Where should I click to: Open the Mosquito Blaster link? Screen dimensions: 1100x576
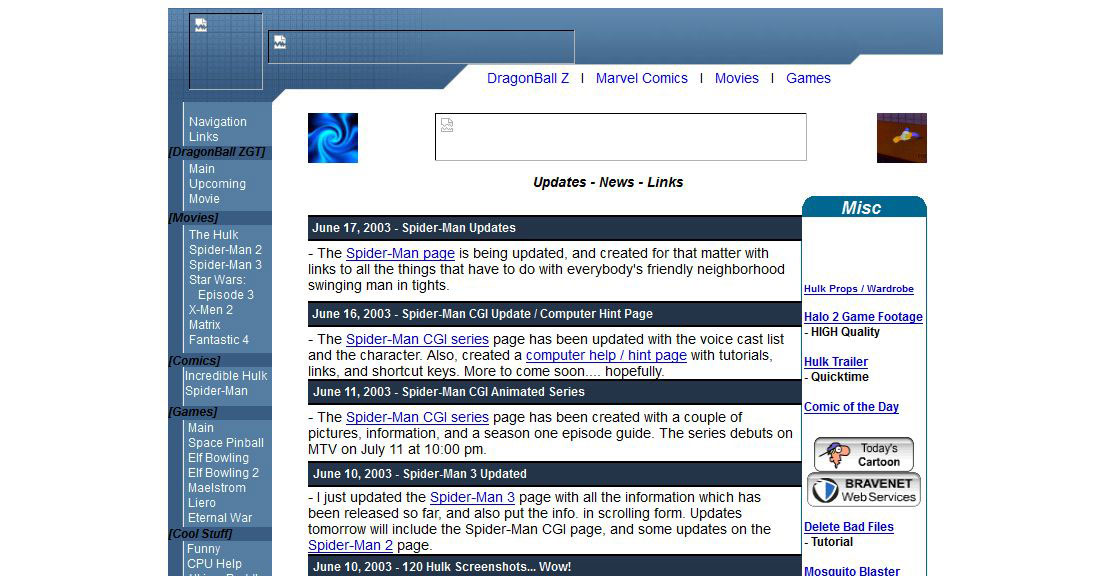coord(852,571)
